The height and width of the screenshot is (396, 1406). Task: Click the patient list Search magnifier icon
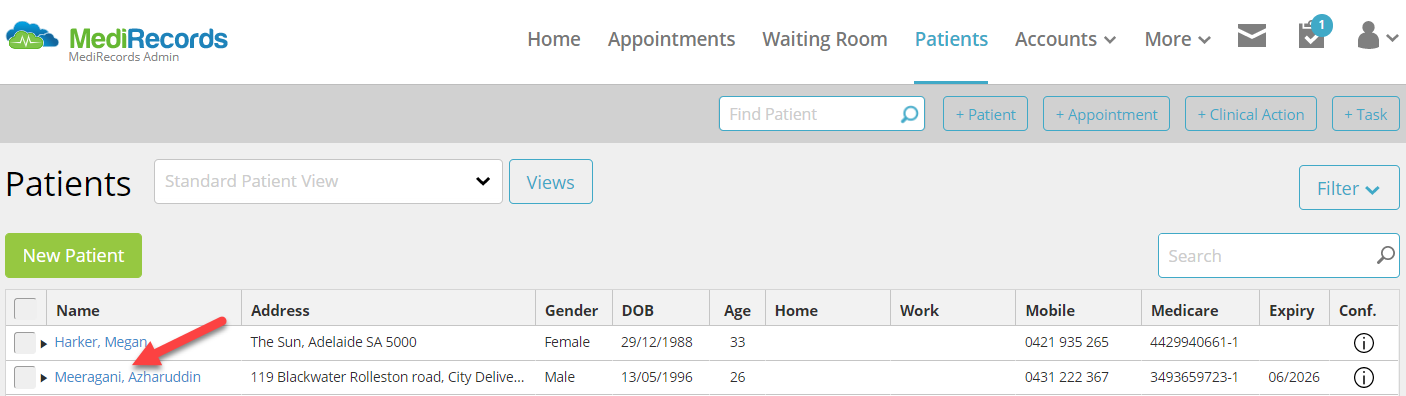tap(1385, 255)
